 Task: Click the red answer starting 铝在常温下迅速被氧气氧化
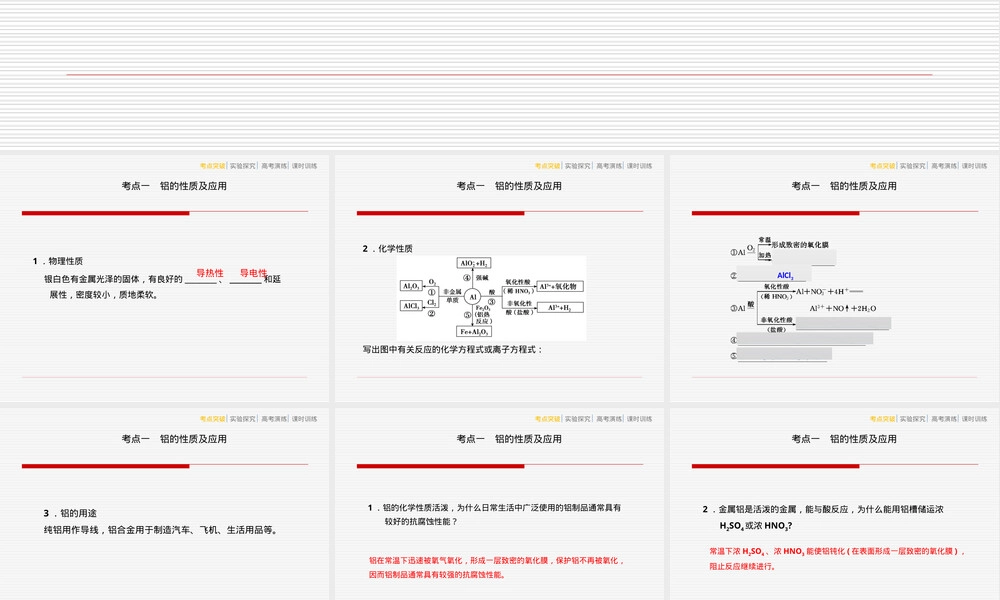(497, 567)
